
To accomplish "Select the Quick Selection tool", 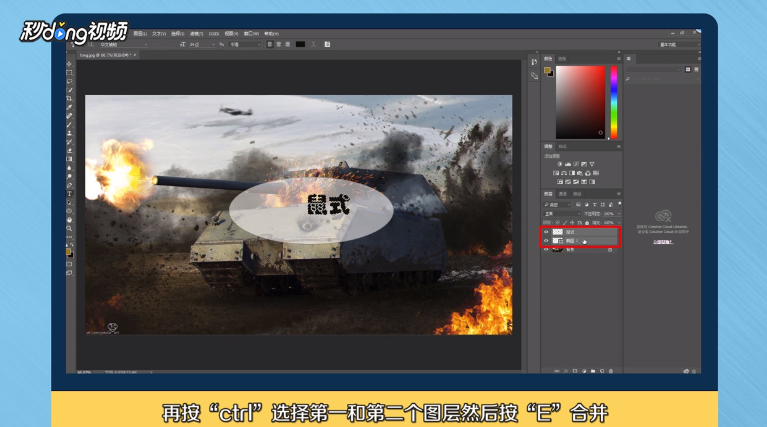I will click(69, 90).
